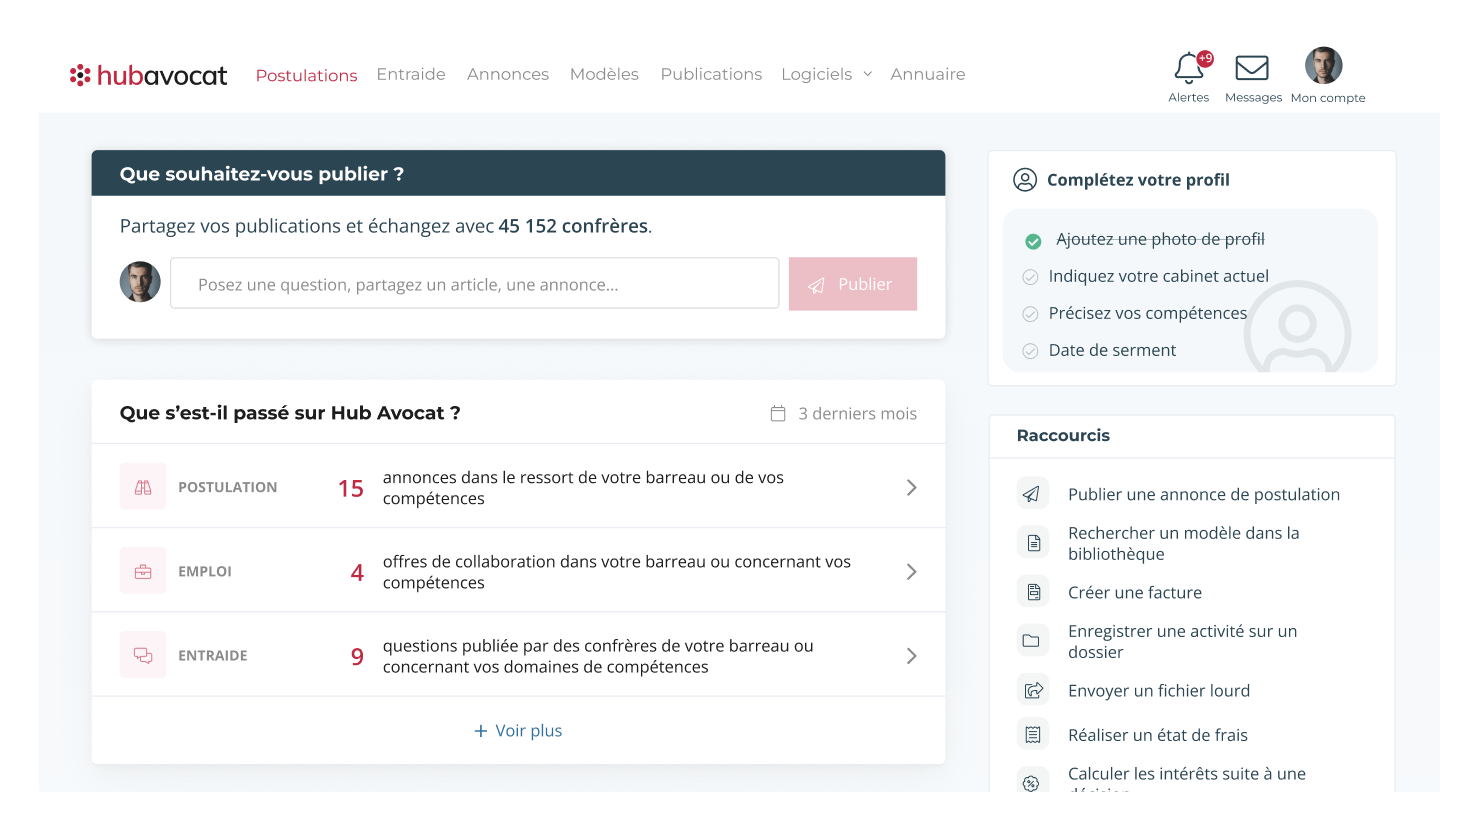Click the Voir plus link

pyautogui.click(x=517, y=730)
